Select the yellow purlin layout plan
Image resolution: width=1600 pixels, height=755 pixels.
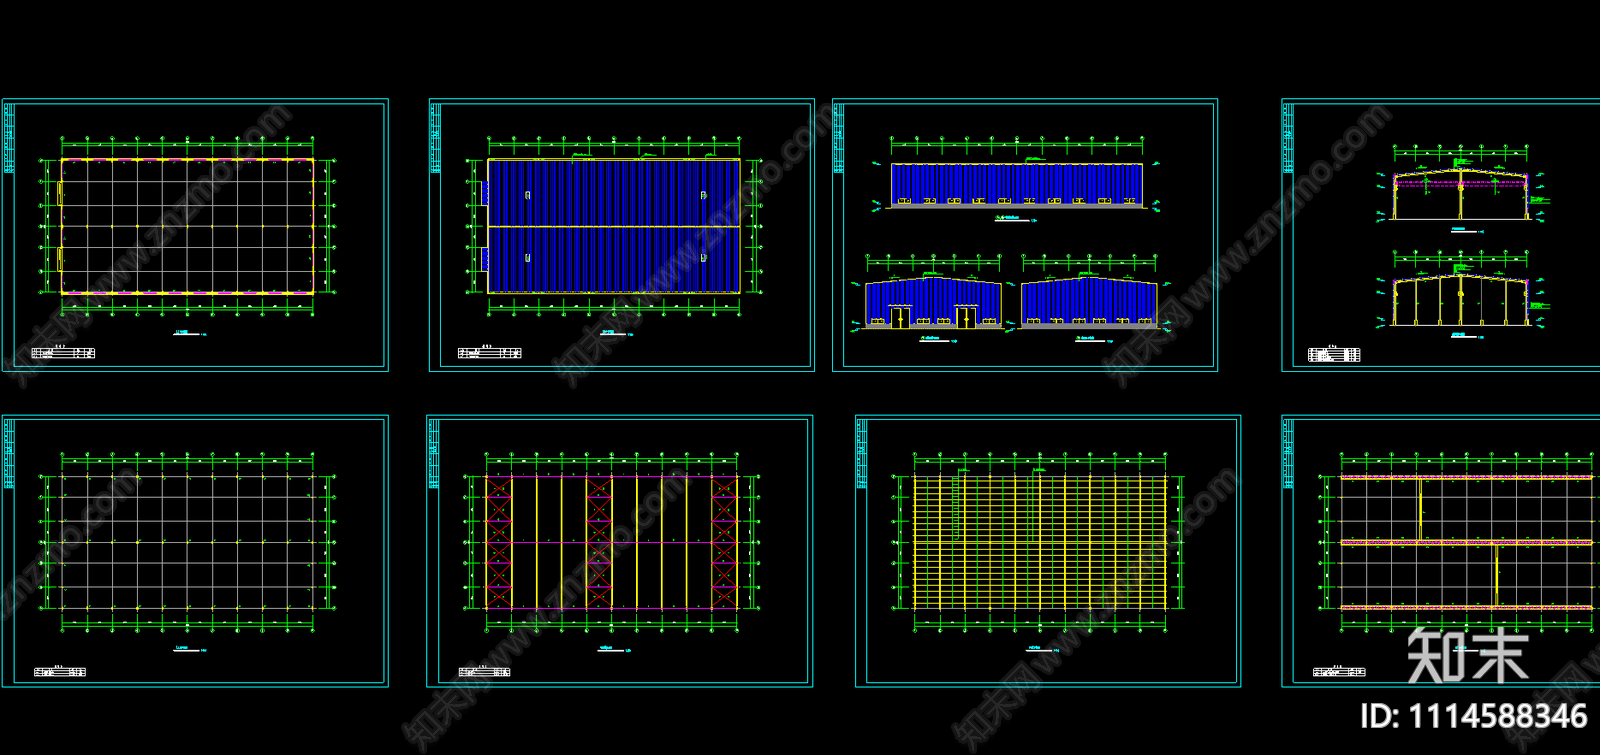point(1040,542)
